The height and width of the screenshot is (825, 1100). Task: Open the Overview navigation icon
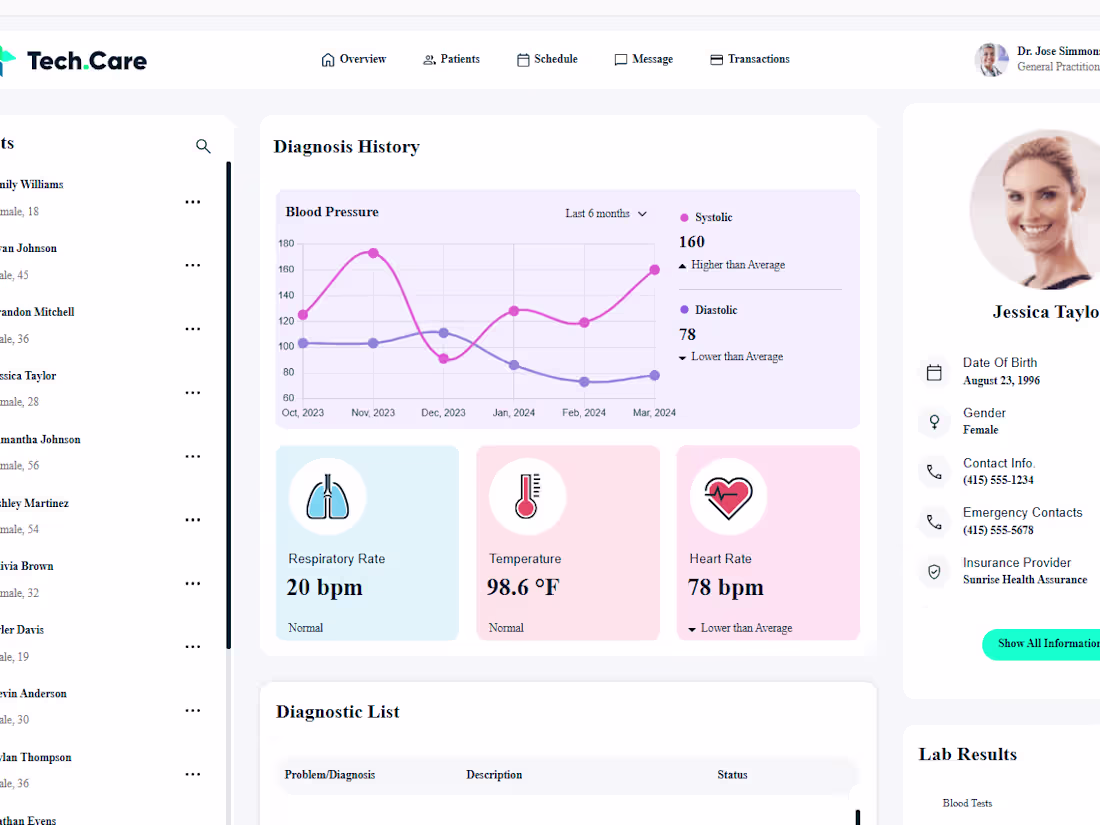[327, 59]
